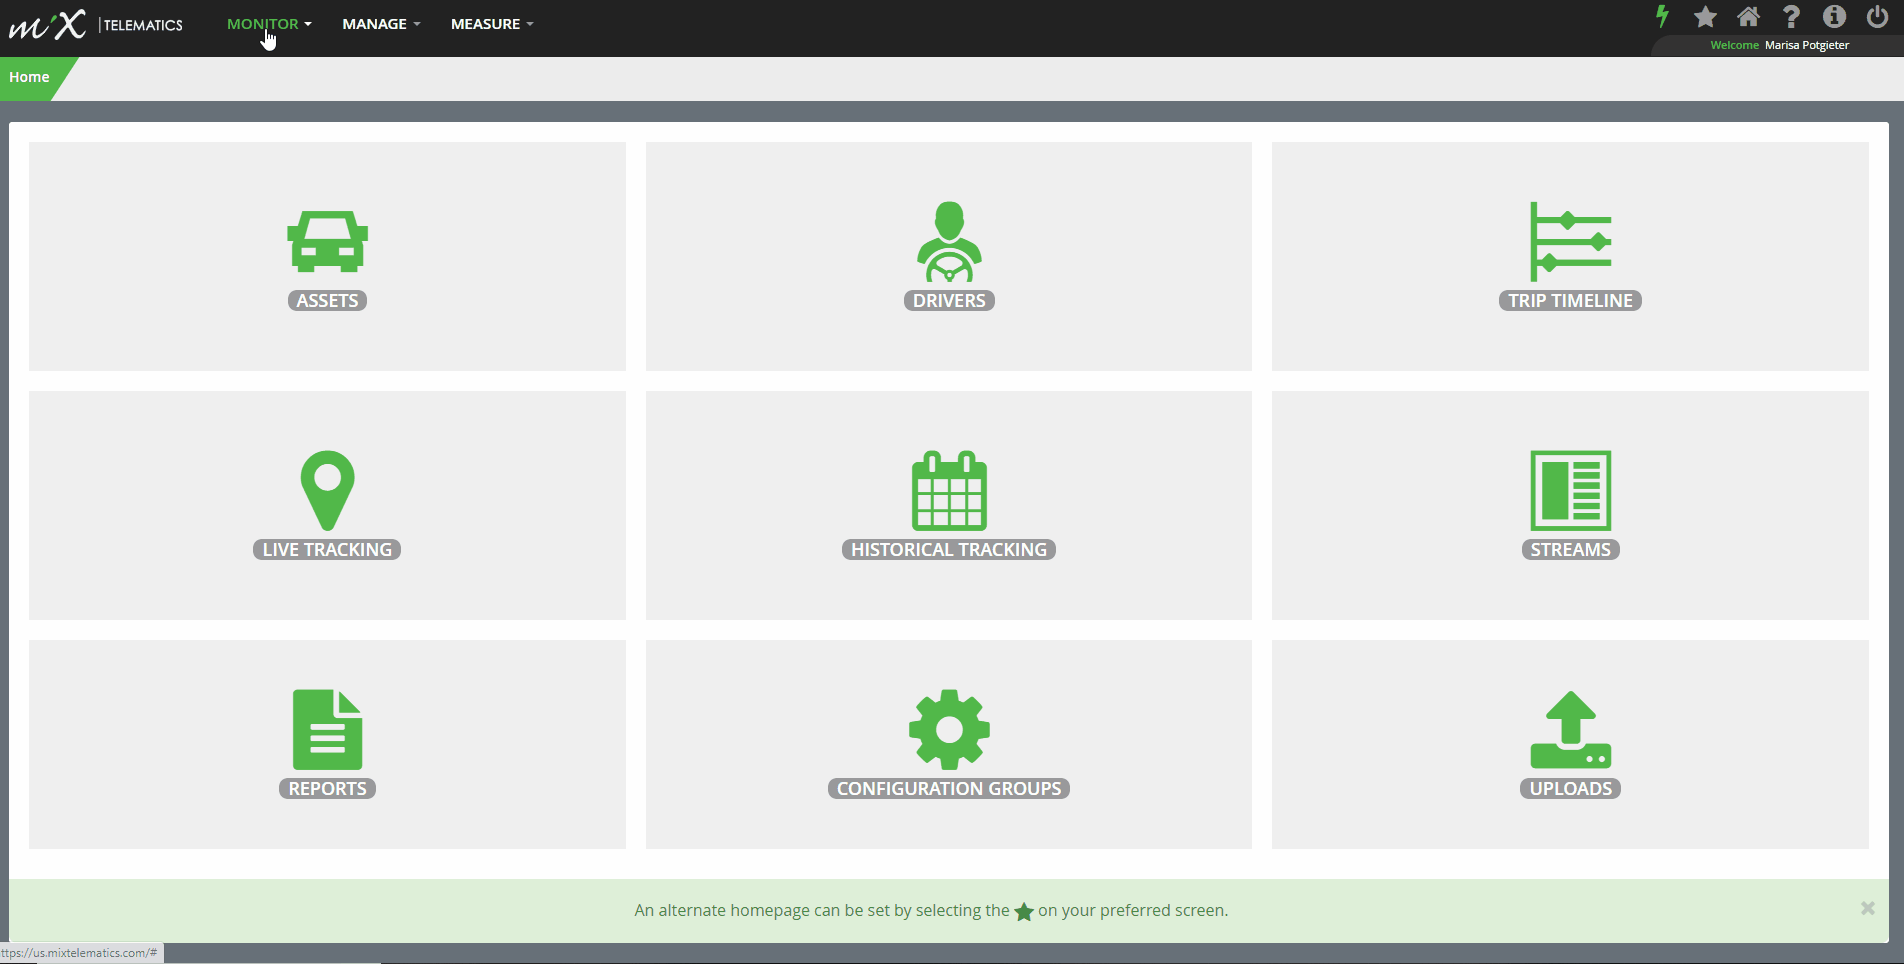
Task: Select the Live Tracking map pin icon
Action: 327,490
